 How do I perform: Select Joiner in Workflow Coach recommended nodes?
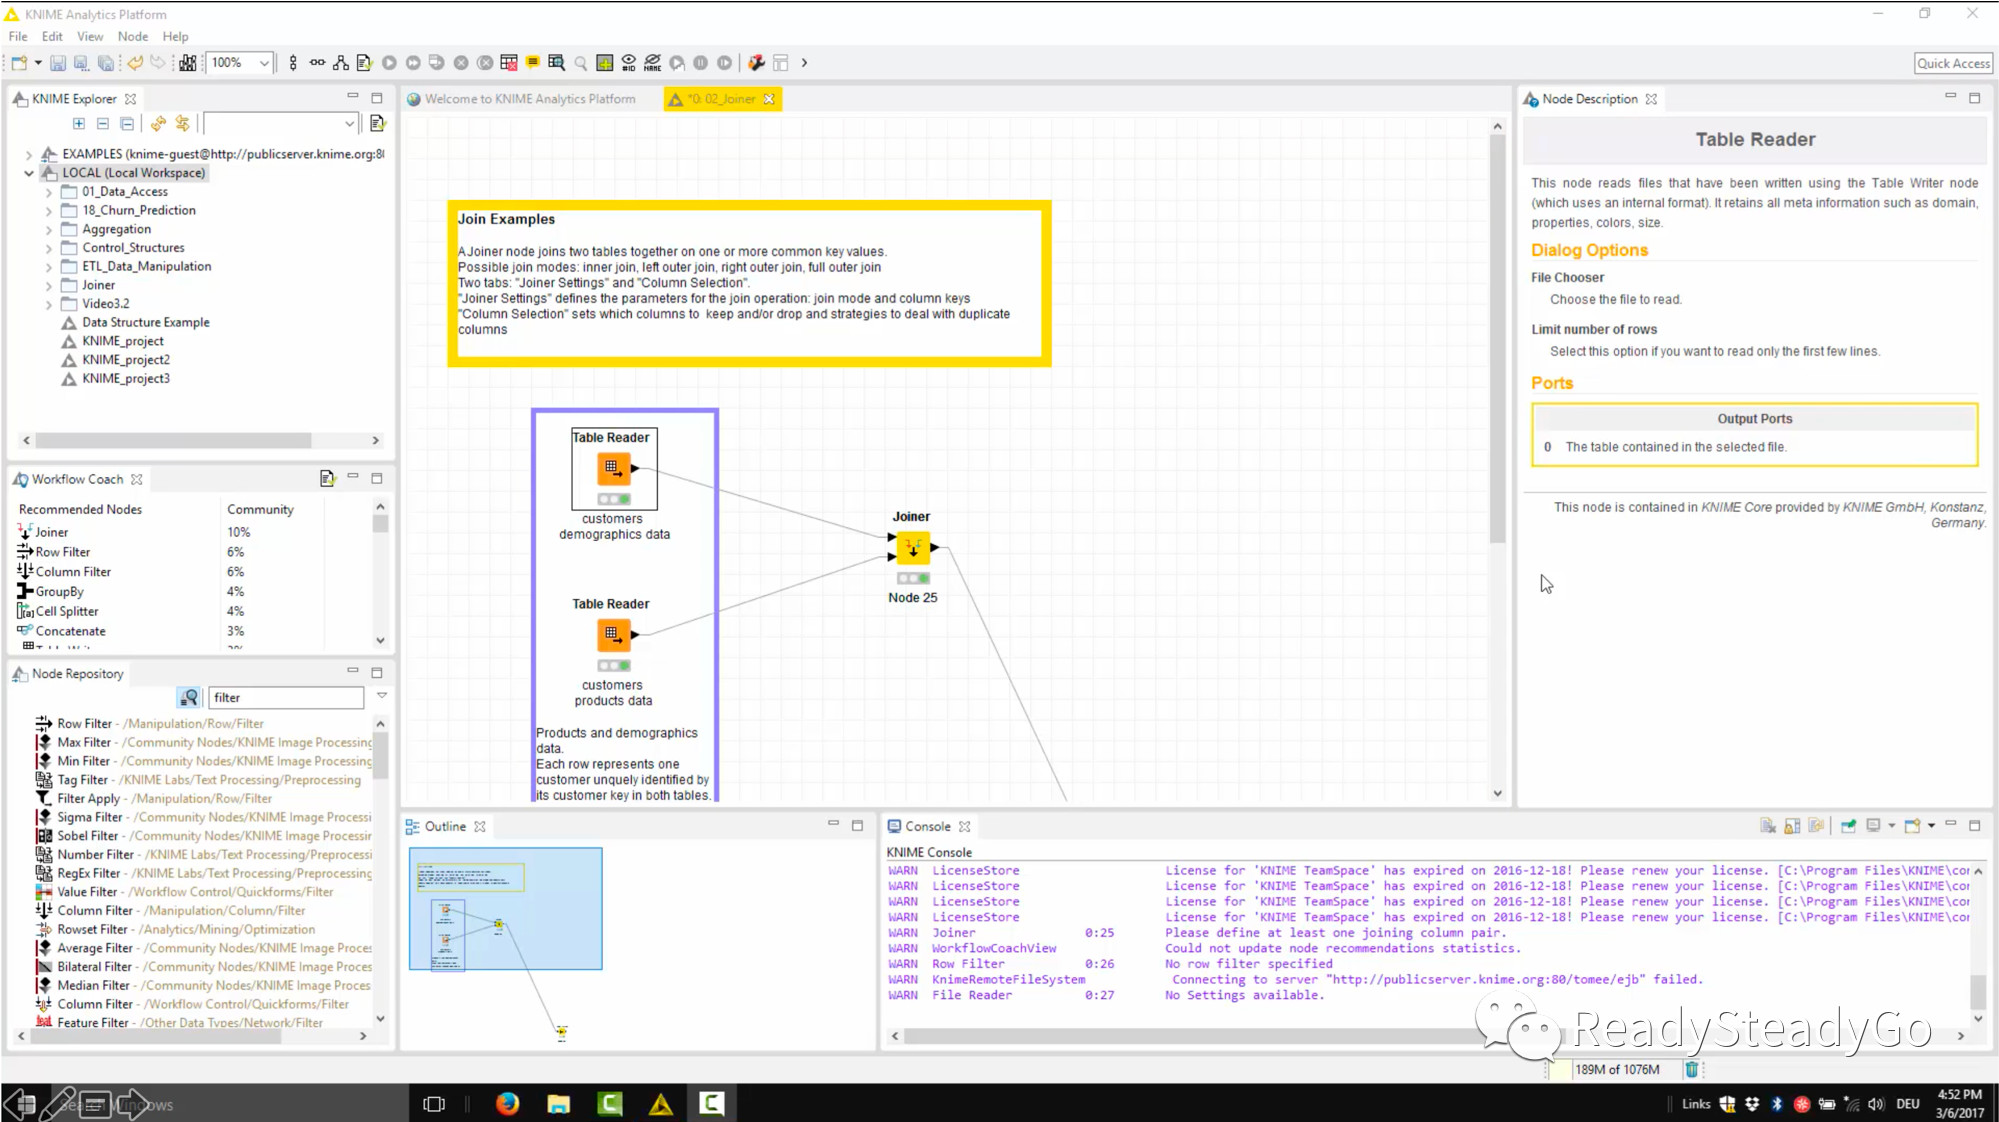click(x=52, y=532)
